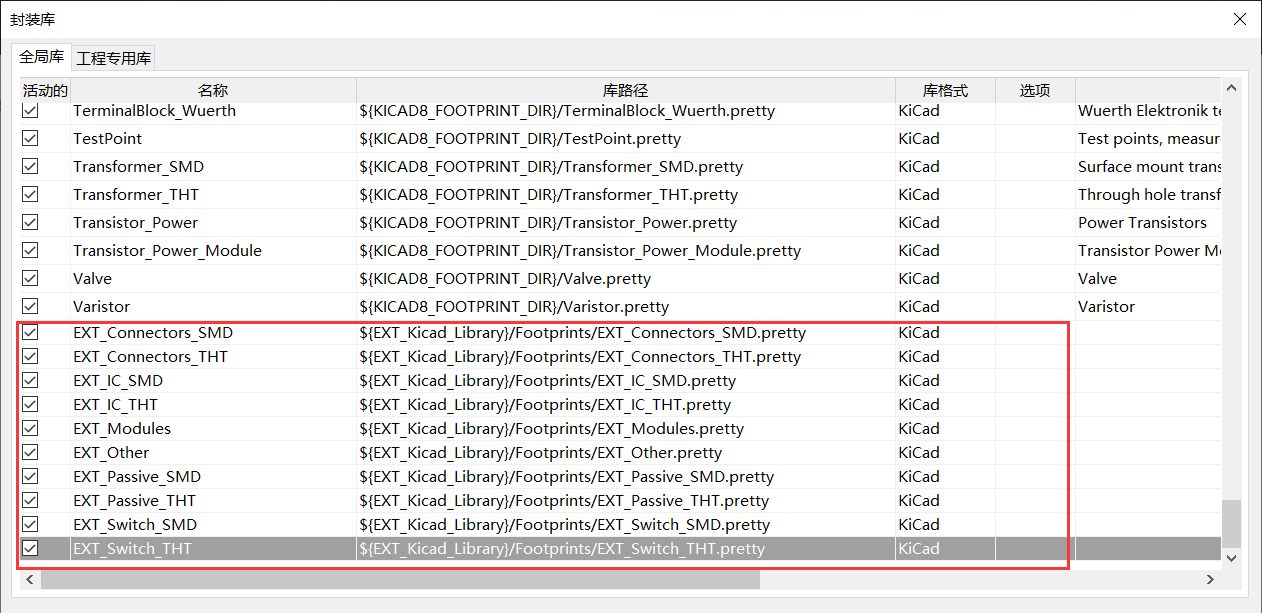Screen dimensions: 1262x613
Task: Uncheck the Transformer_SMD library checkbox
Action: 31,166
